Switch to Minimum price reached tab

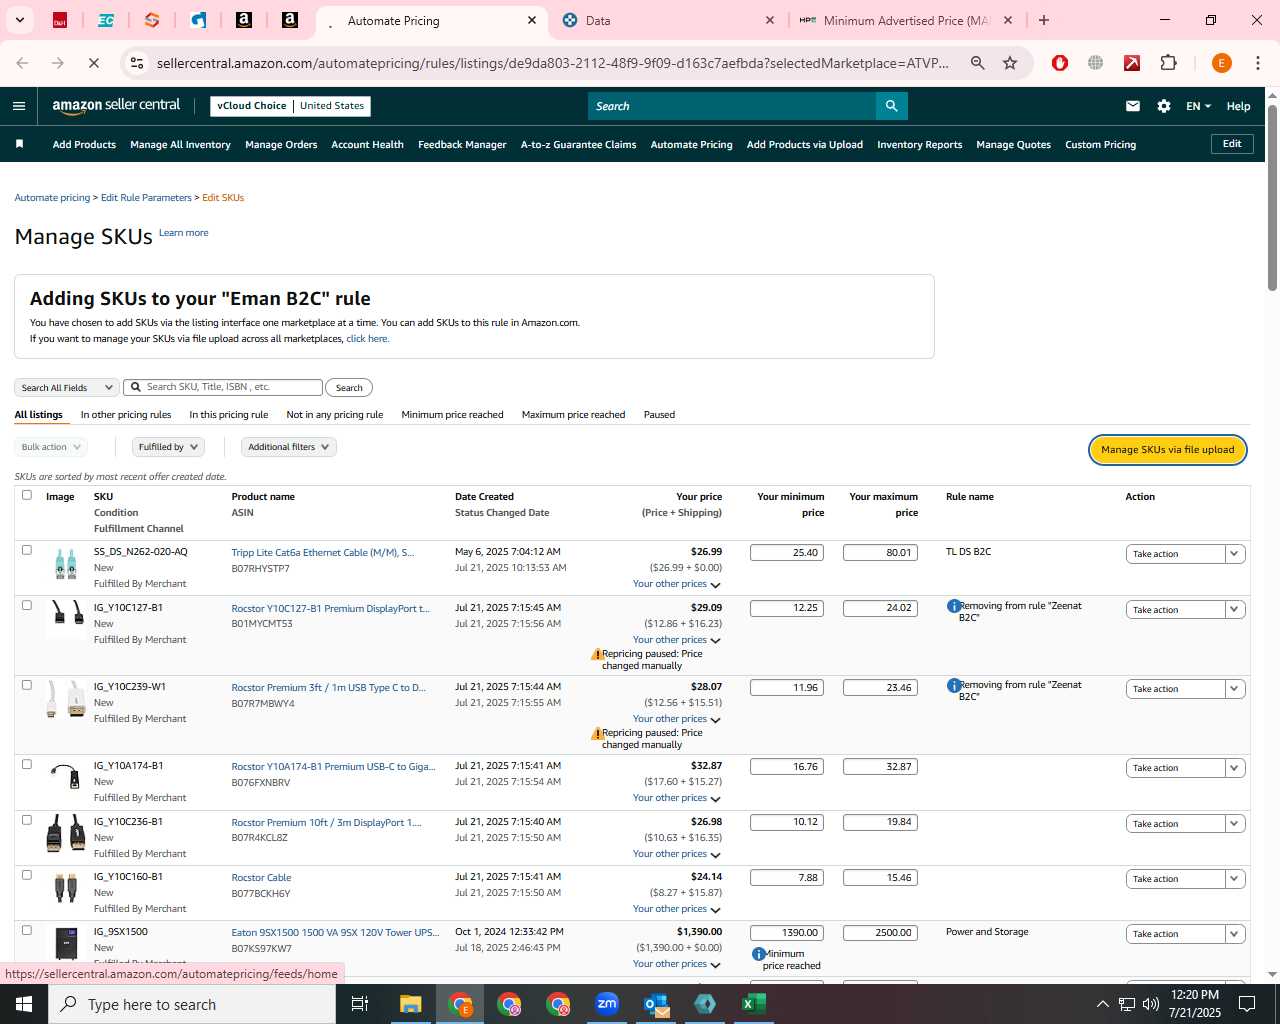(x=452, y=415)
